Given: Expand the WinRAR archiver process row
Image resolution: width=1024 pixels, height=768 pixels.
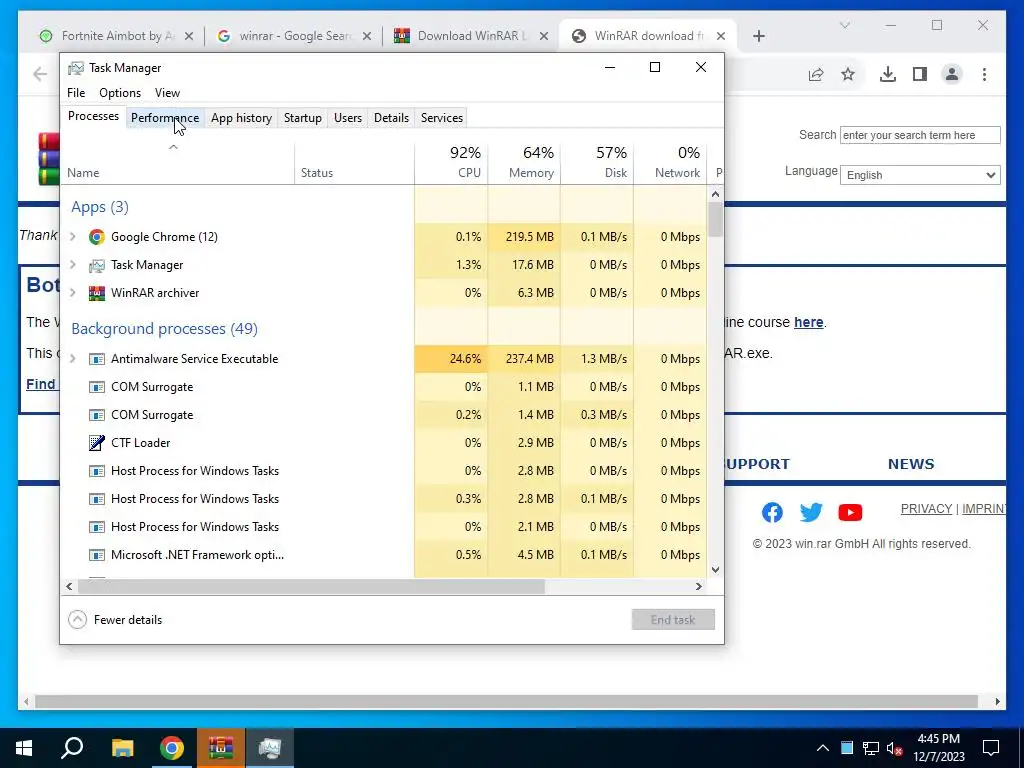Looking at the screenshot, I should (73, 293).
